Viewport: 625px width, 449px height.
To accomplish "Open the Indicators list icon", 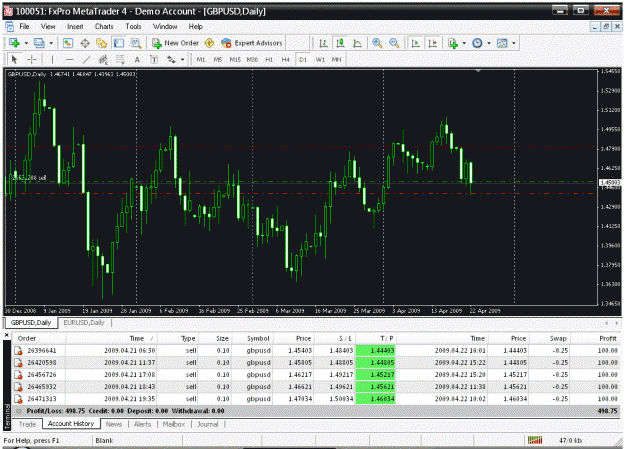I will tap(453, 43).
